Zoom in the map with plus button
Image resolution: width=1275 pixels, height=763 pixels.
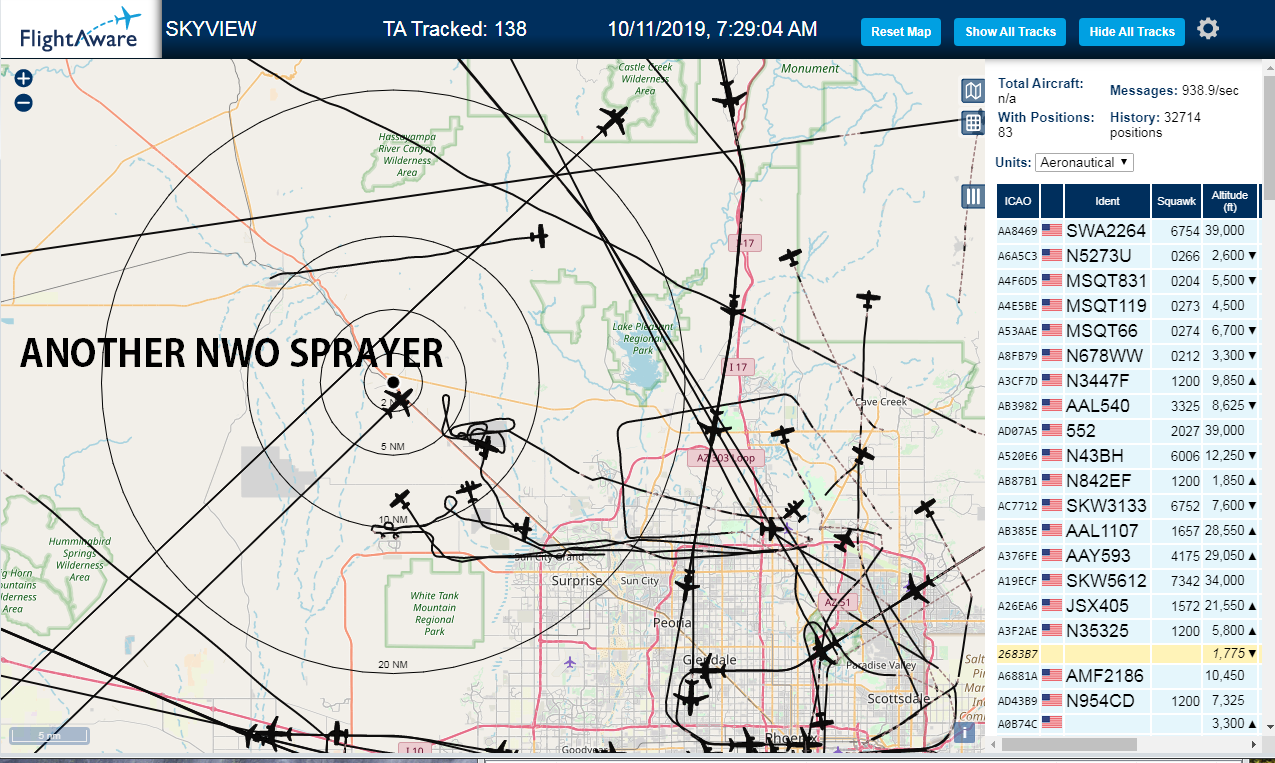point(24,79)
